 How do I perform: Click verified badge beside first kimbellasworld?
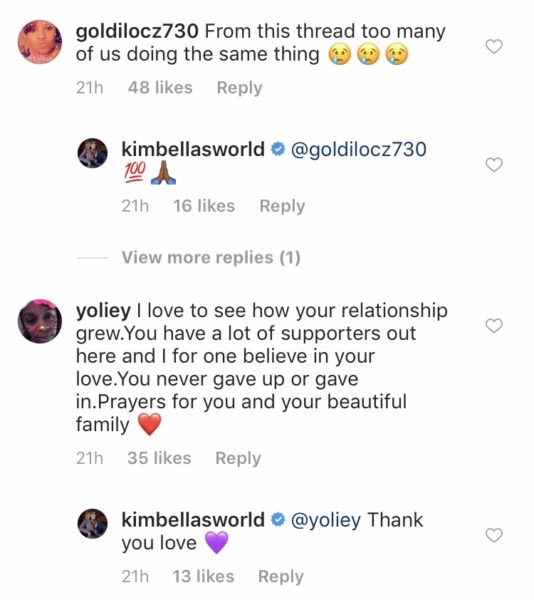278,149
